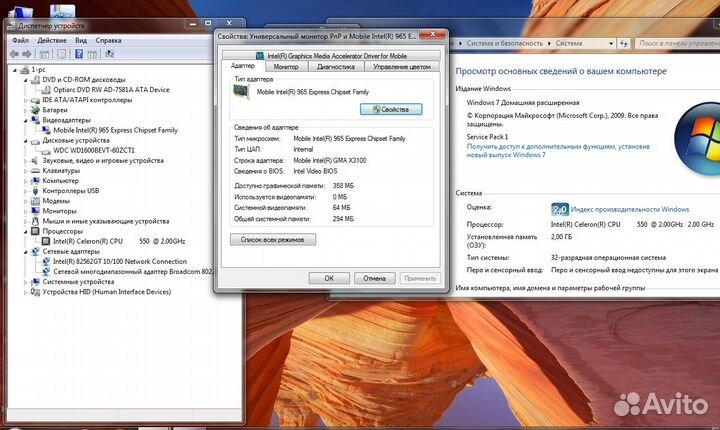Open the Файл menu

21,40
